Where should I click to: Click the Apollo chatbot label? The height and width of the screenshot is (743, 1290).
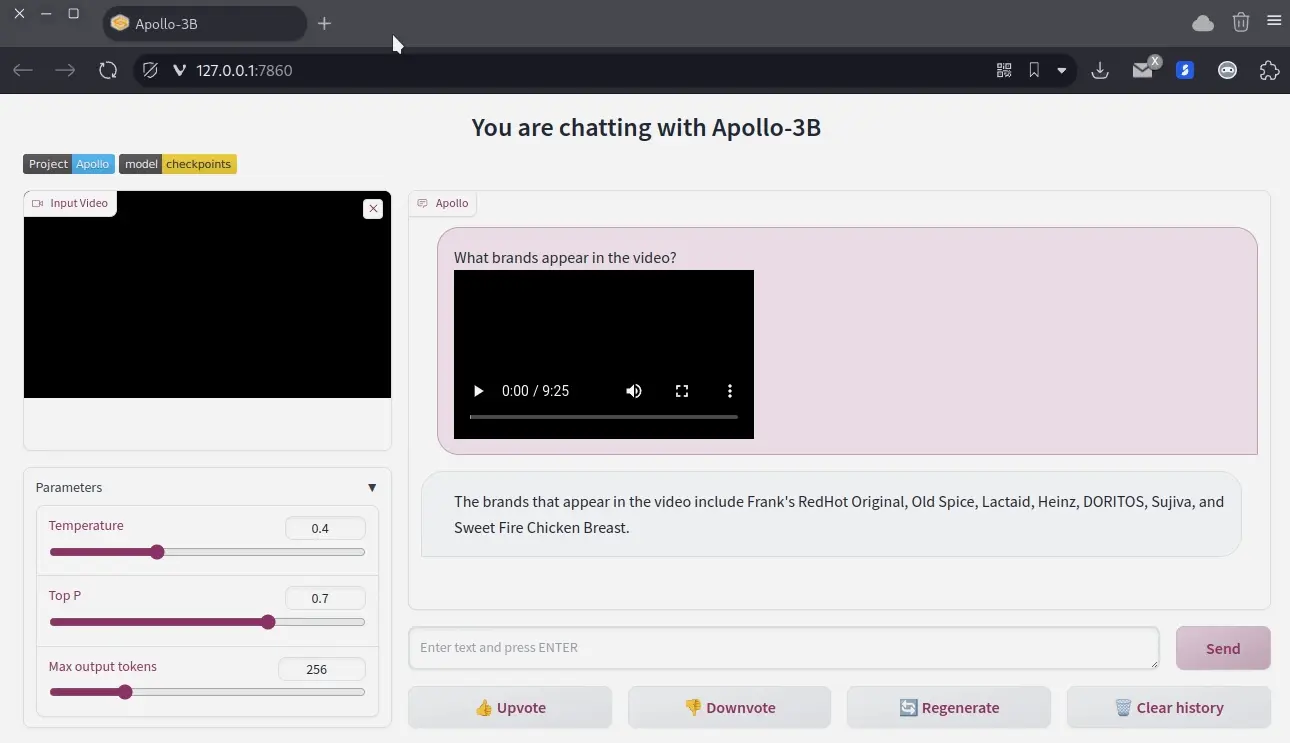pos(443,203)
